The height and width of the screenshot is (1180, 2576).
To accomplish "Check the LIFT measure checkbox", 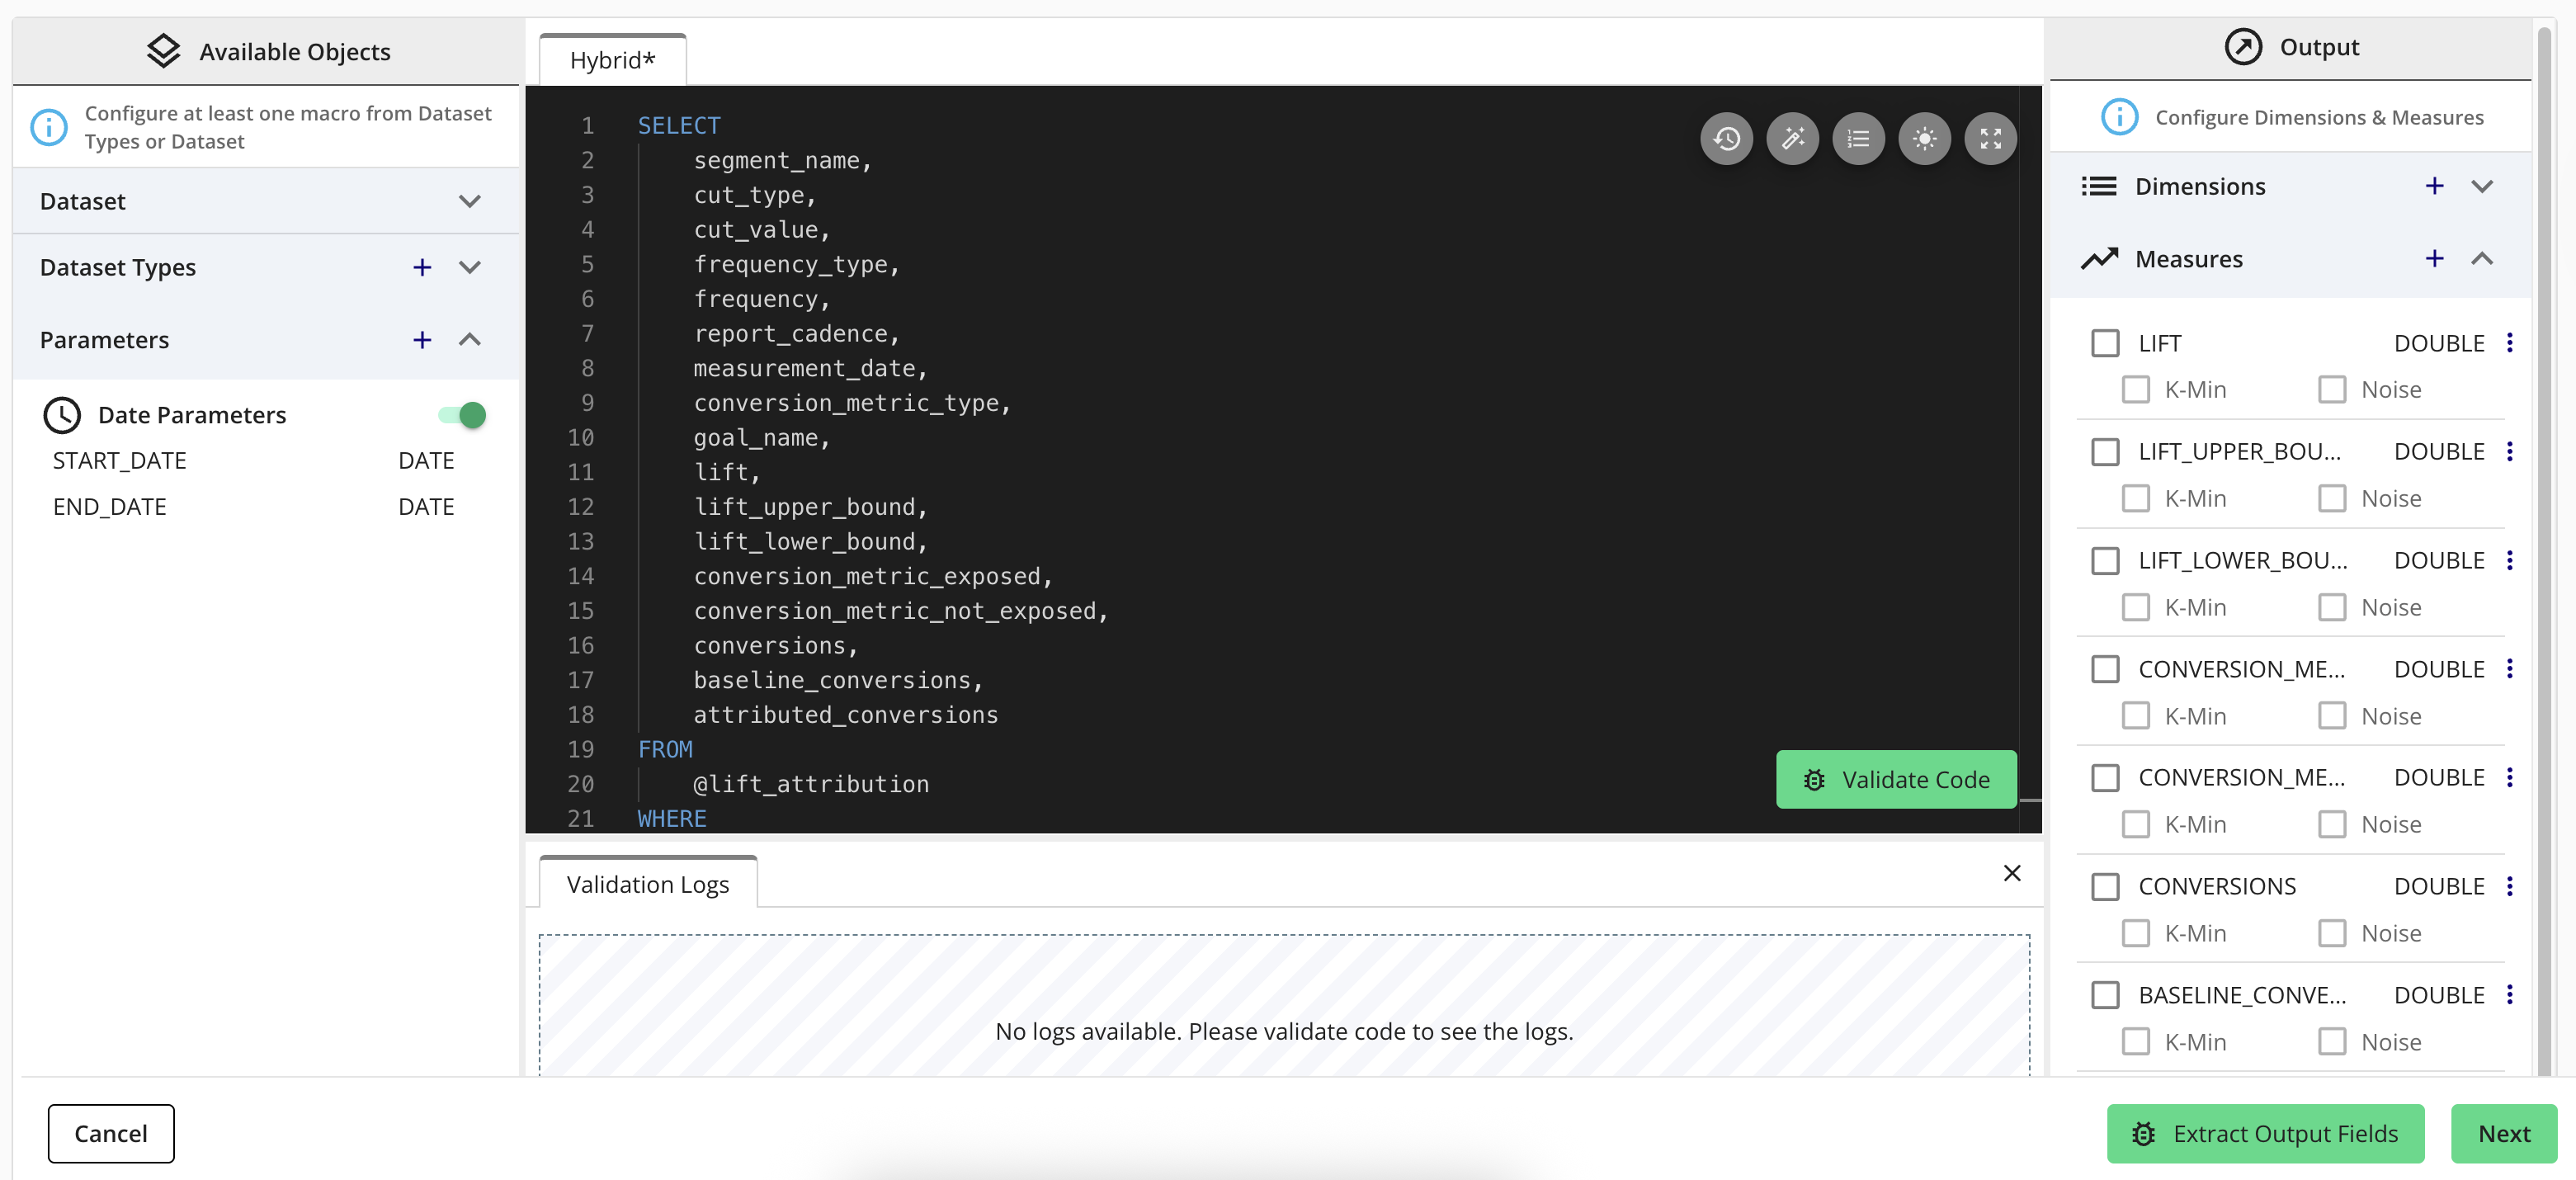I will [2105, 343].
